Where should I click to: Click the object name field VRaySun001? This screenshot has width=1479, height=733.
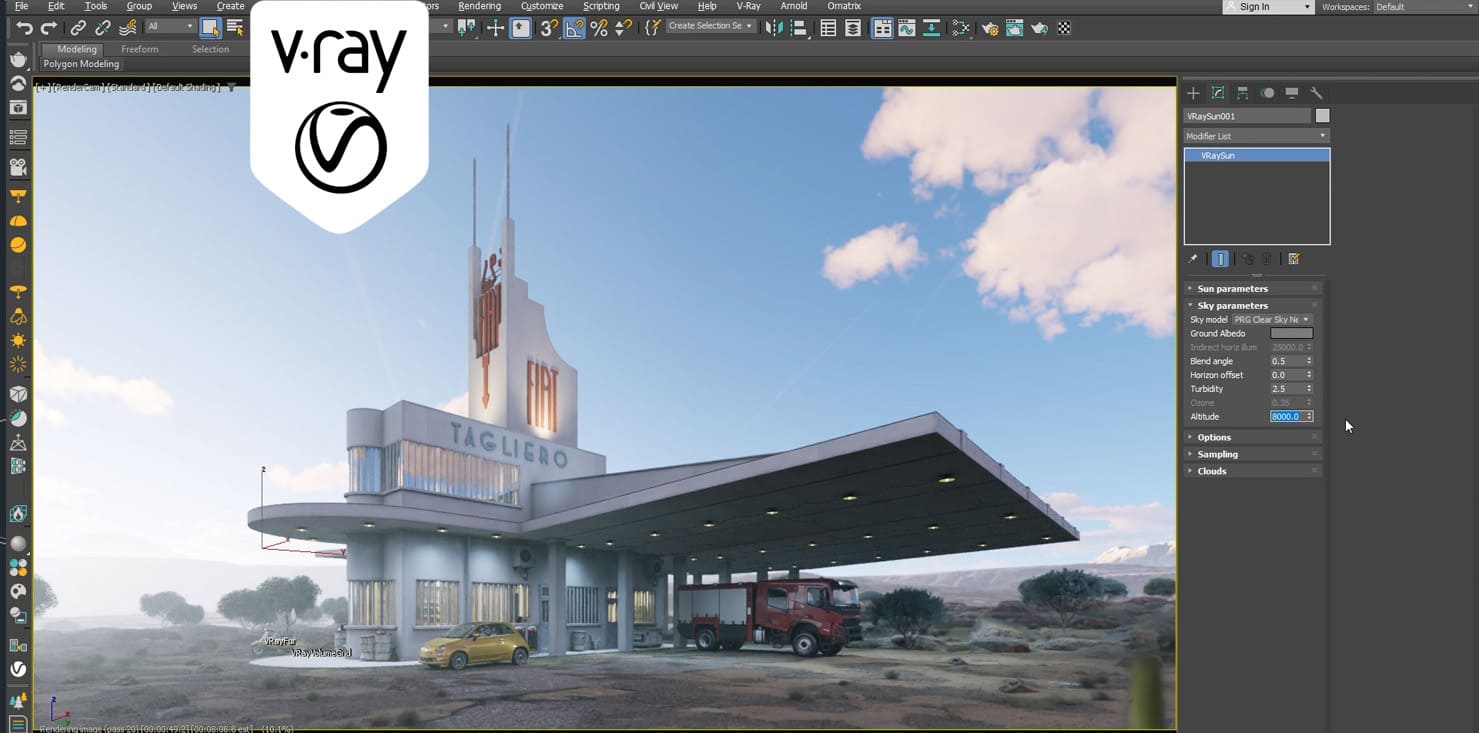coord(1247,116)
